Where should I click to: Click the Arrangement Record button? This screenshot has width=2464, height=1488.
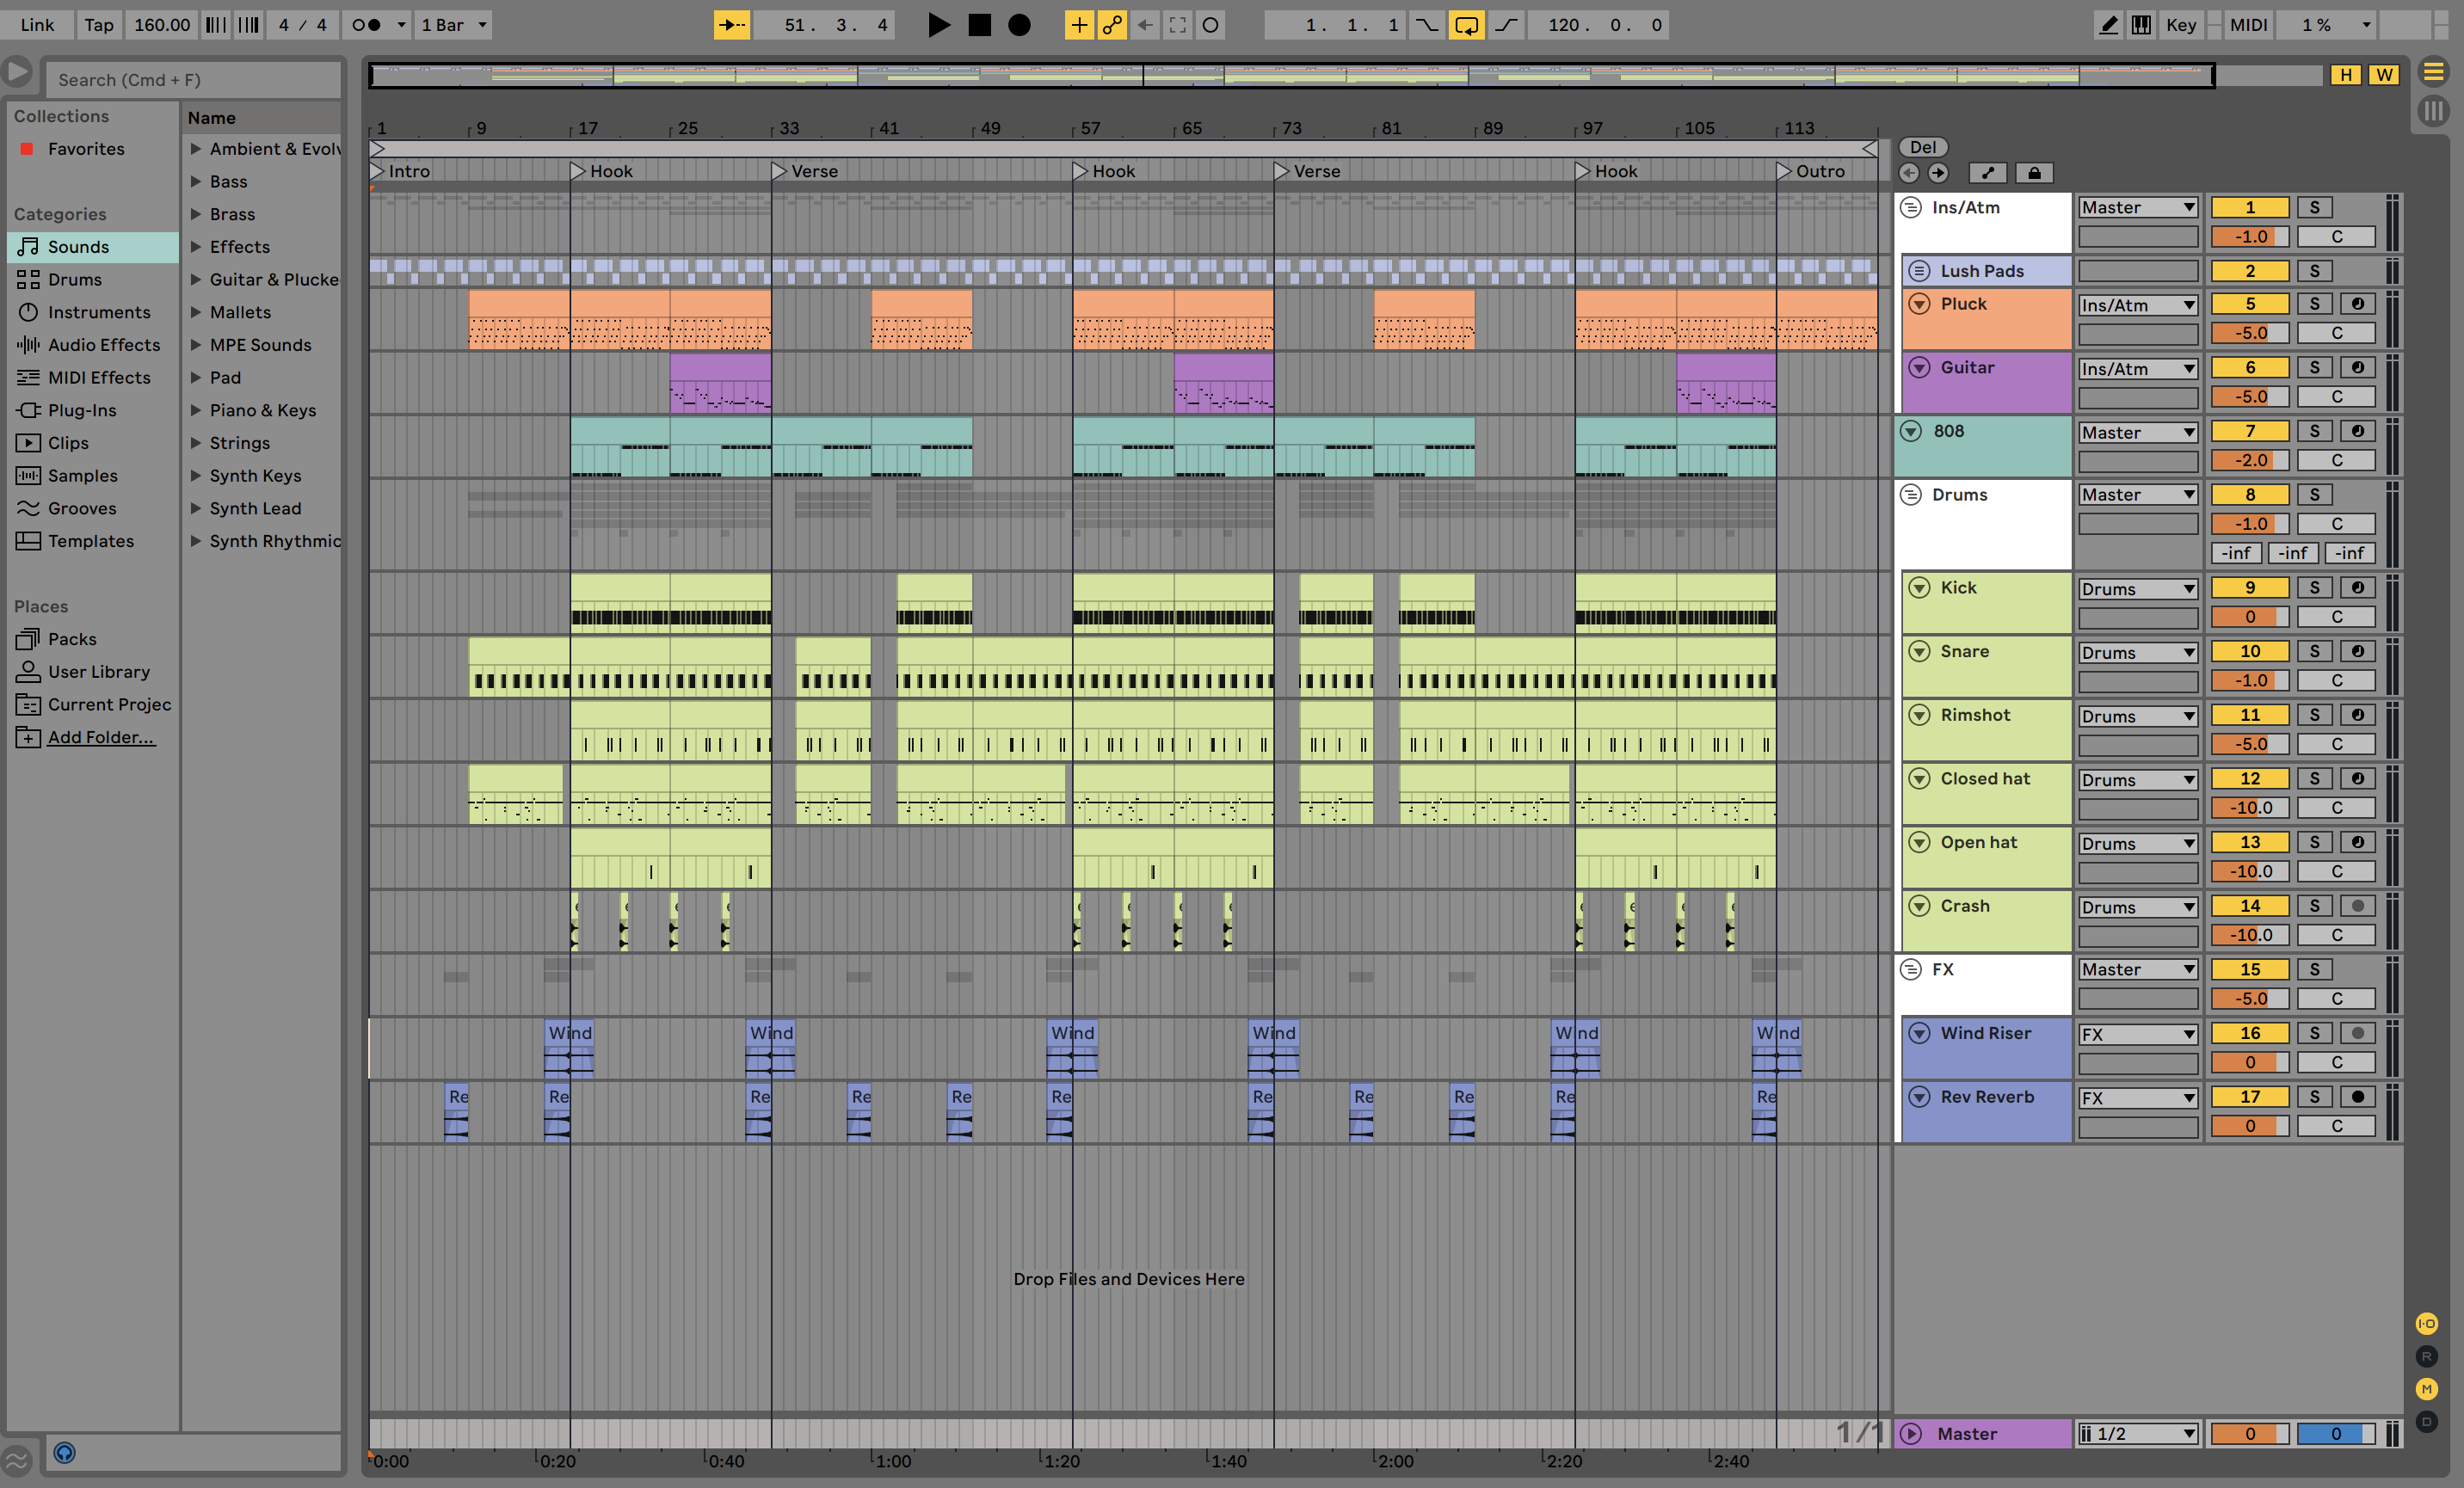[x=1019, y=25]
